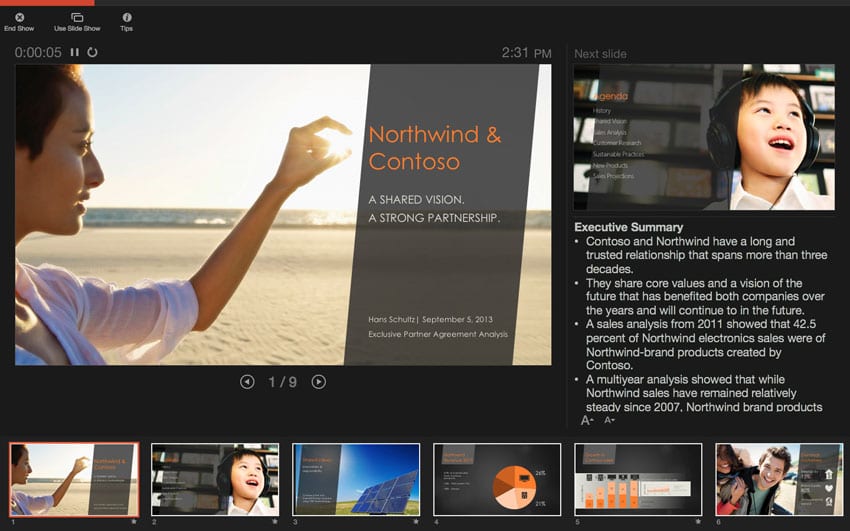
Task: Click the current Northwind & Contoso slide
Action: coord(283,215)
